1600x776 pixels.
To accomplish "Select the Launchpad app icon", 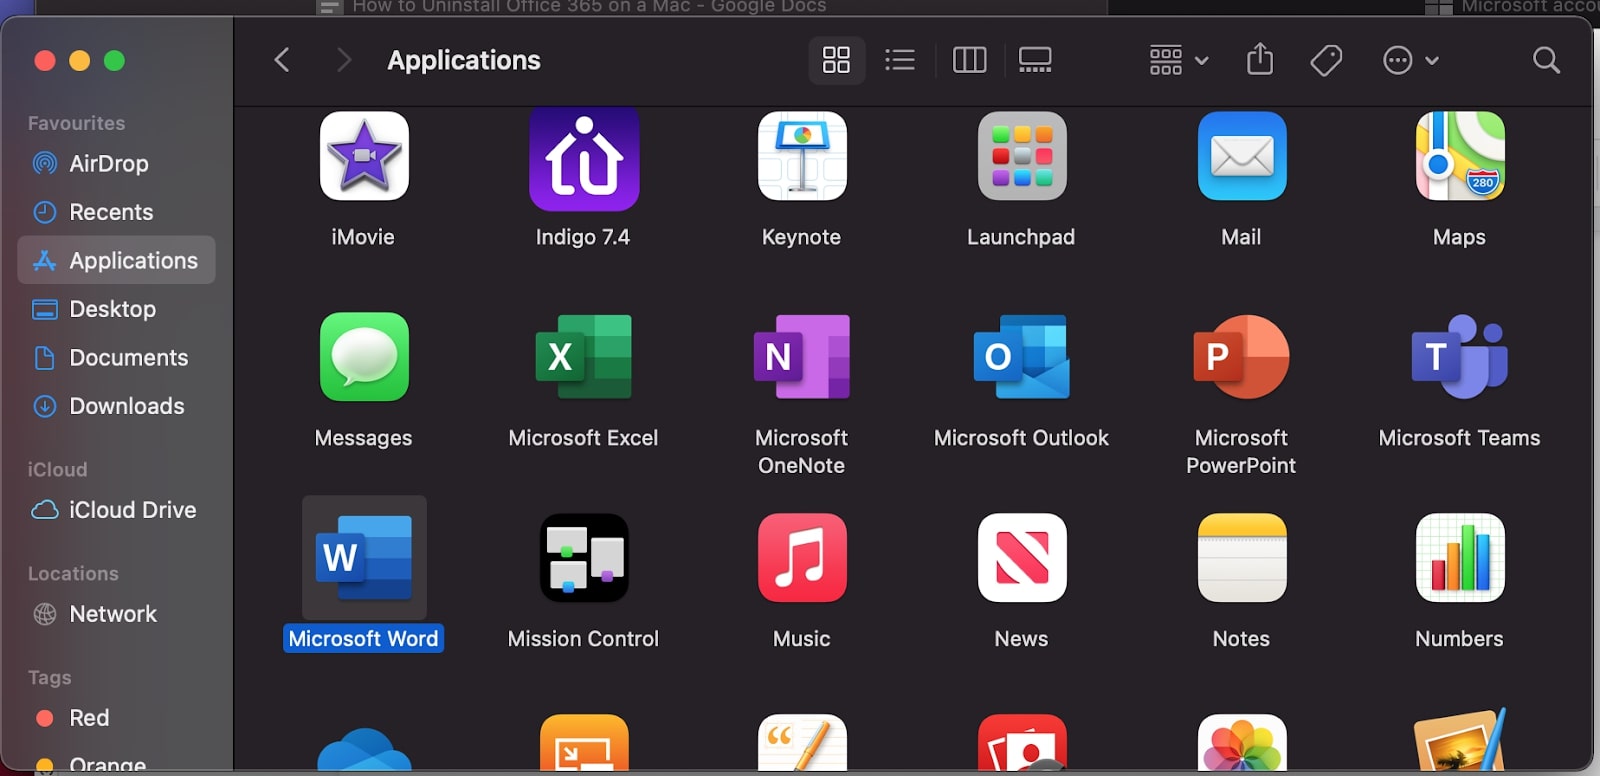I will click(1022, 156).
